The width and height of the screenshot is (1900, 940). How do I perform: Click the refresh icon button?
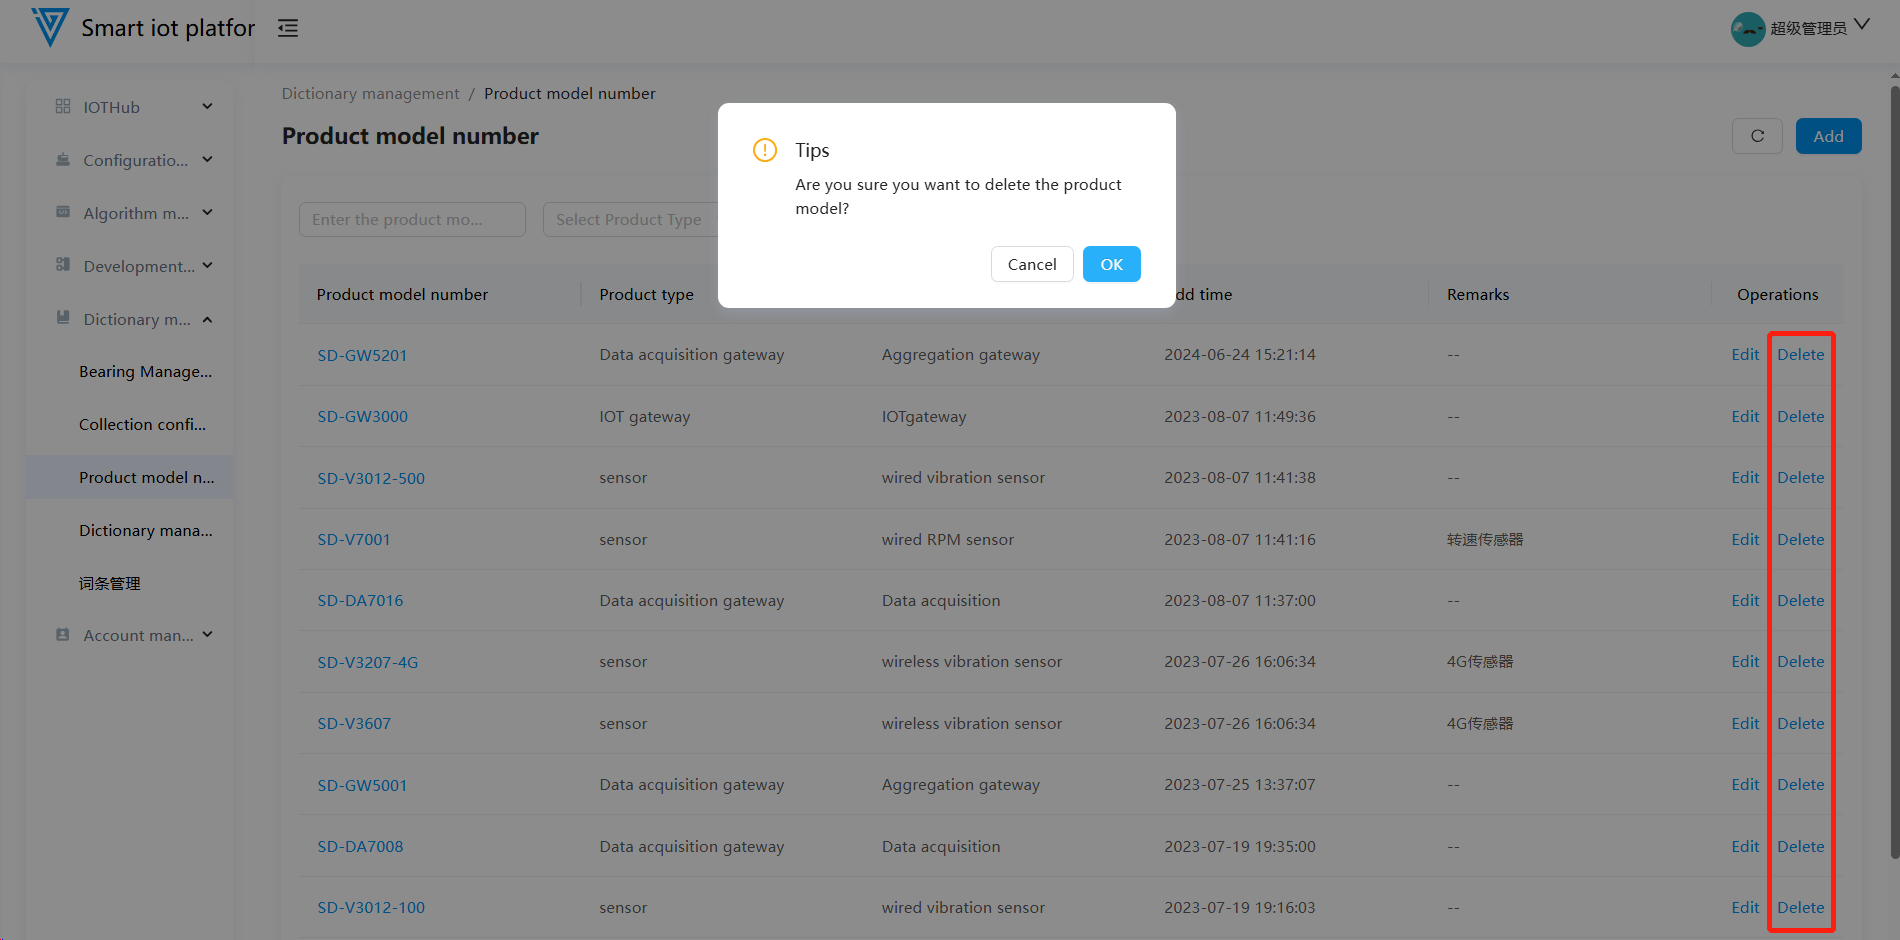pyautogui.click(x=1757, y=136)
